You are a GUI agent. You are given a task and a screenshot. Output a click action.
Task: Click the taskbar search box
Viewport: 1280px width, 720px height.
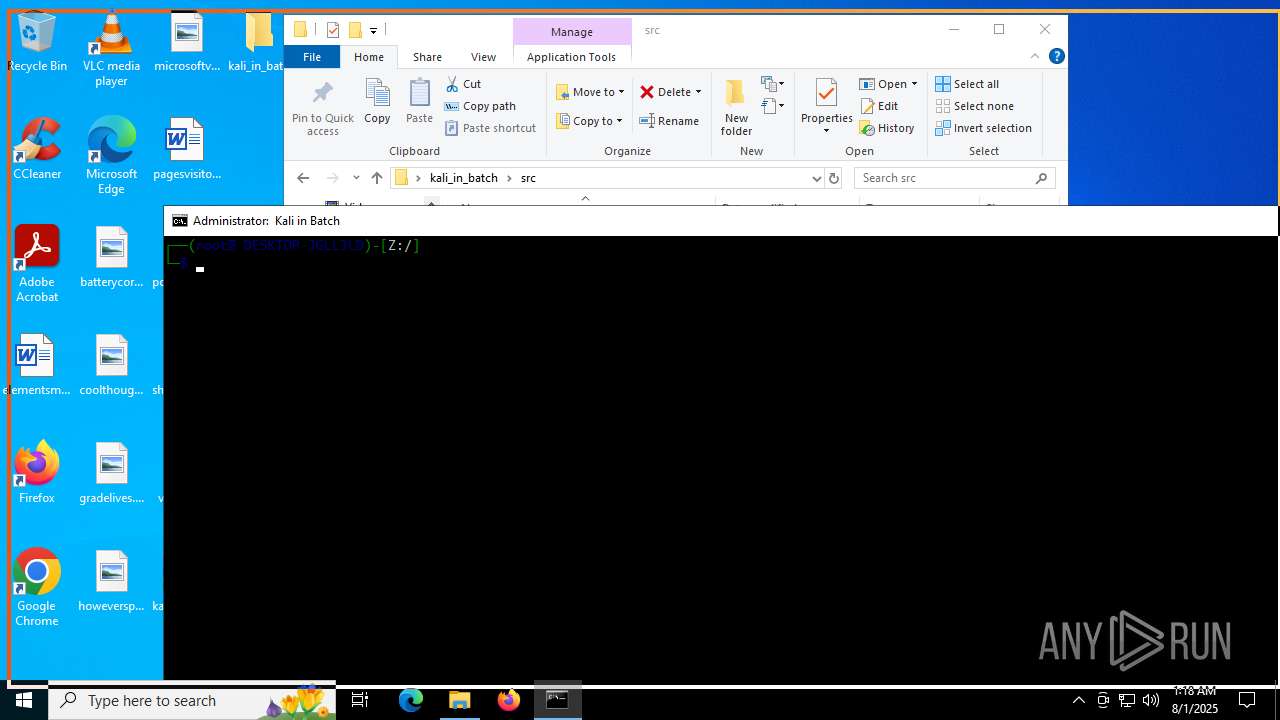pyautogui.click(x=192, y=700)
